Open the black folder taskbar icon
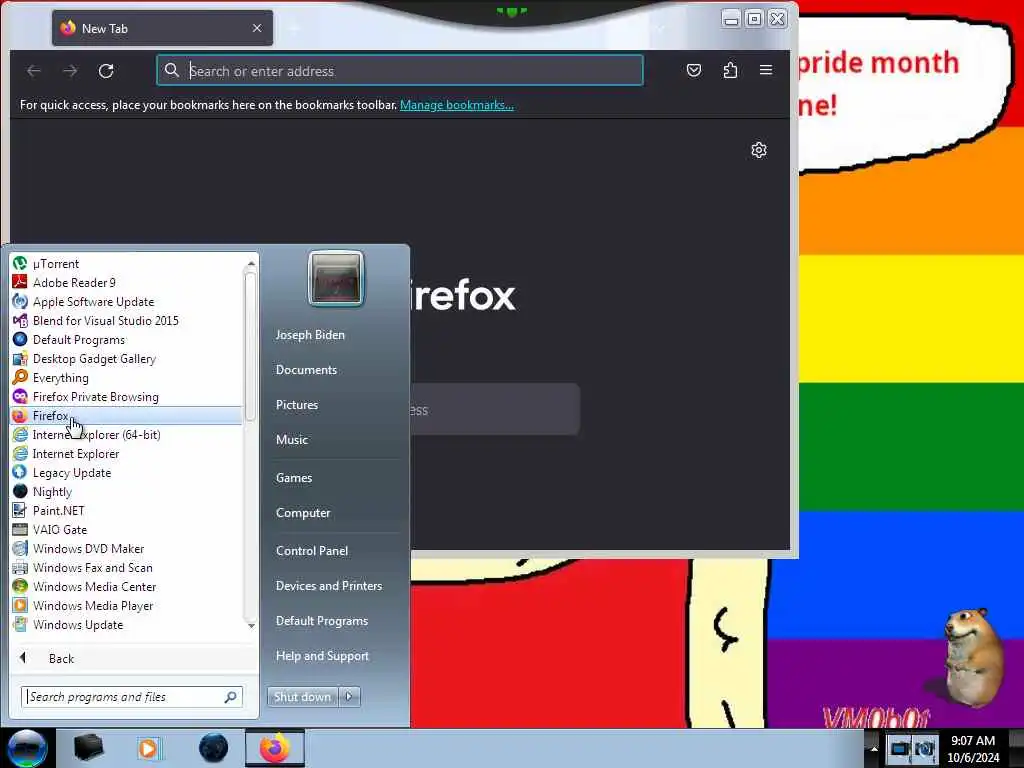Viewport: 1024px width, 768px height. [88, 748]
